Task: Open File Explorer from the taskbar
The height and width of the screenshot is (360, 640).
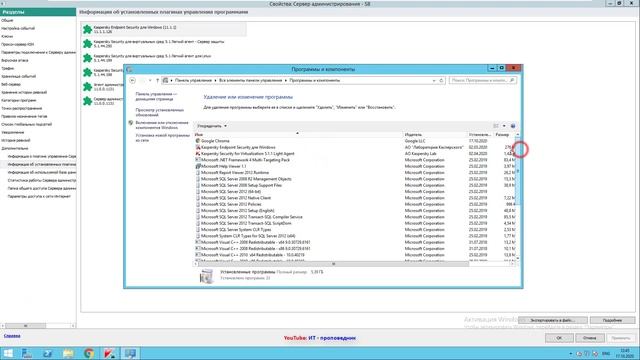Action: (x=68, y=353)
